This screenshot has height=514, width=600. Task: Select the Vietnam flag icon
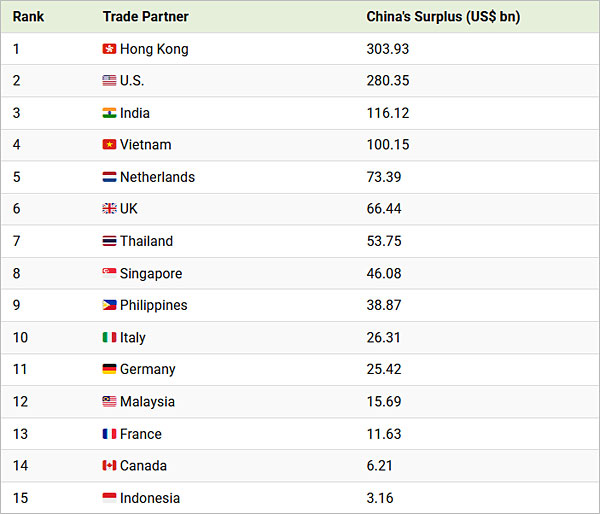tap(109, 145)
